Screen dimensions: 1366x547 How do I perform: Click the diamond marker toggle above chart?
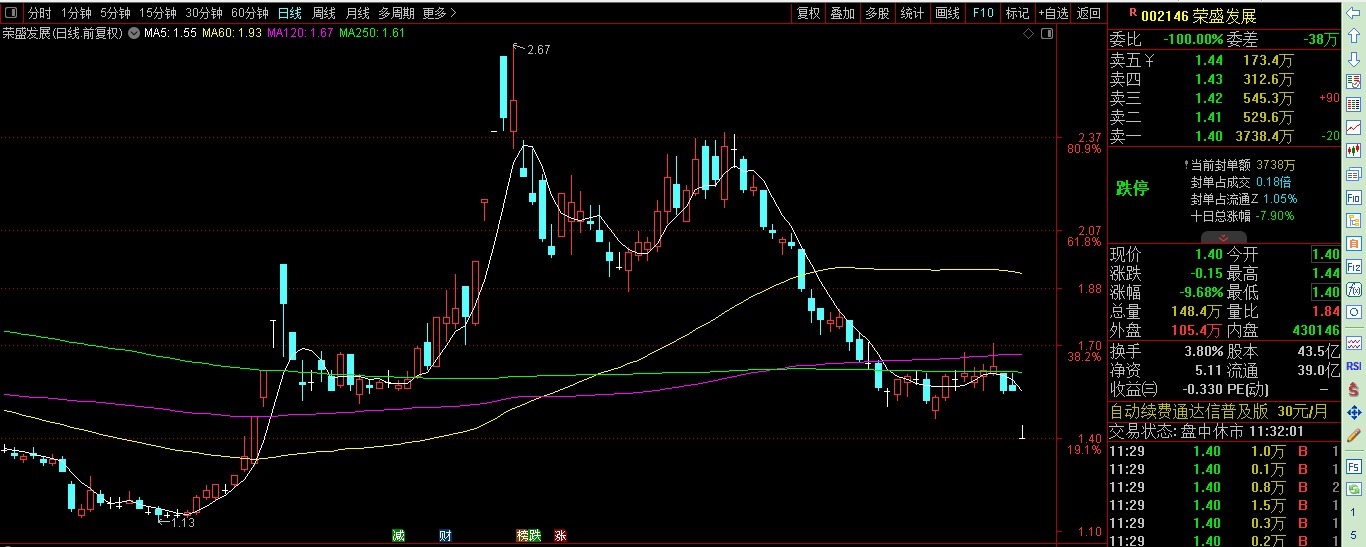pos(1029,34)
